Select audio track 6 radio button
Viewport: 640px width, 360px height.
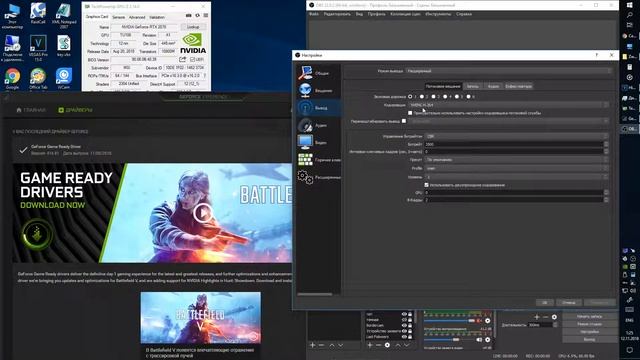(469, 97)
